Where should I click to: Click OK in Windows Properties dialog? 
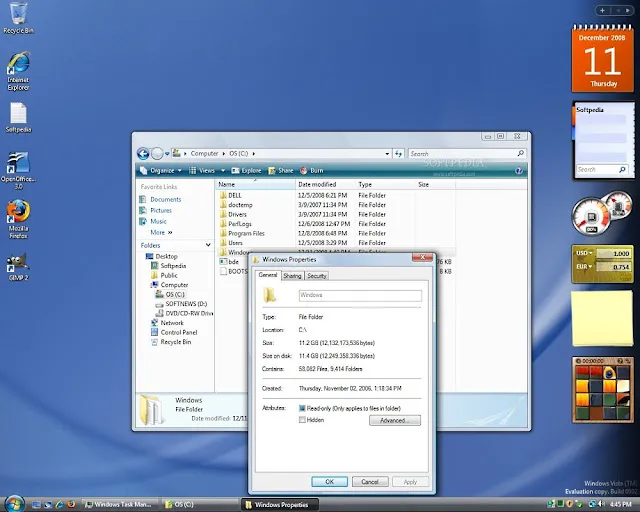(x=329, y=482)
